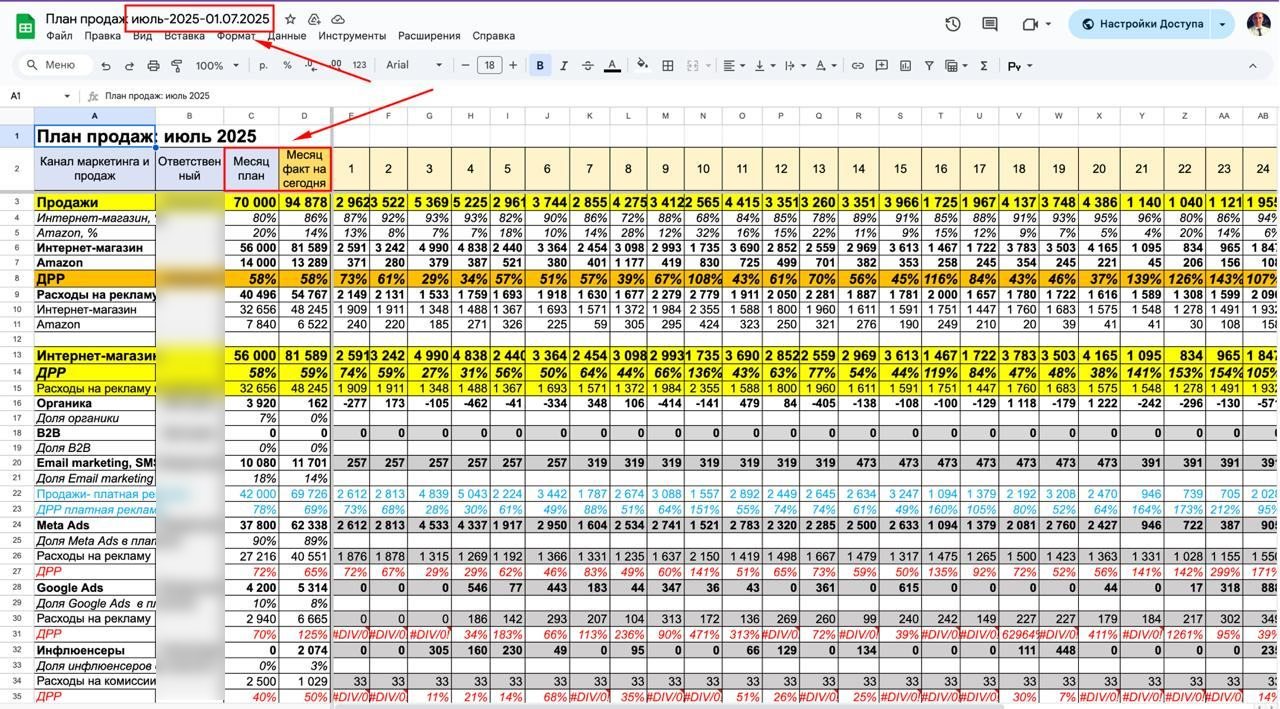The height and width of the screenshot is (709, 1280).
Task: Open the zoom 100% dropdown
Action: tap(217, 66)
